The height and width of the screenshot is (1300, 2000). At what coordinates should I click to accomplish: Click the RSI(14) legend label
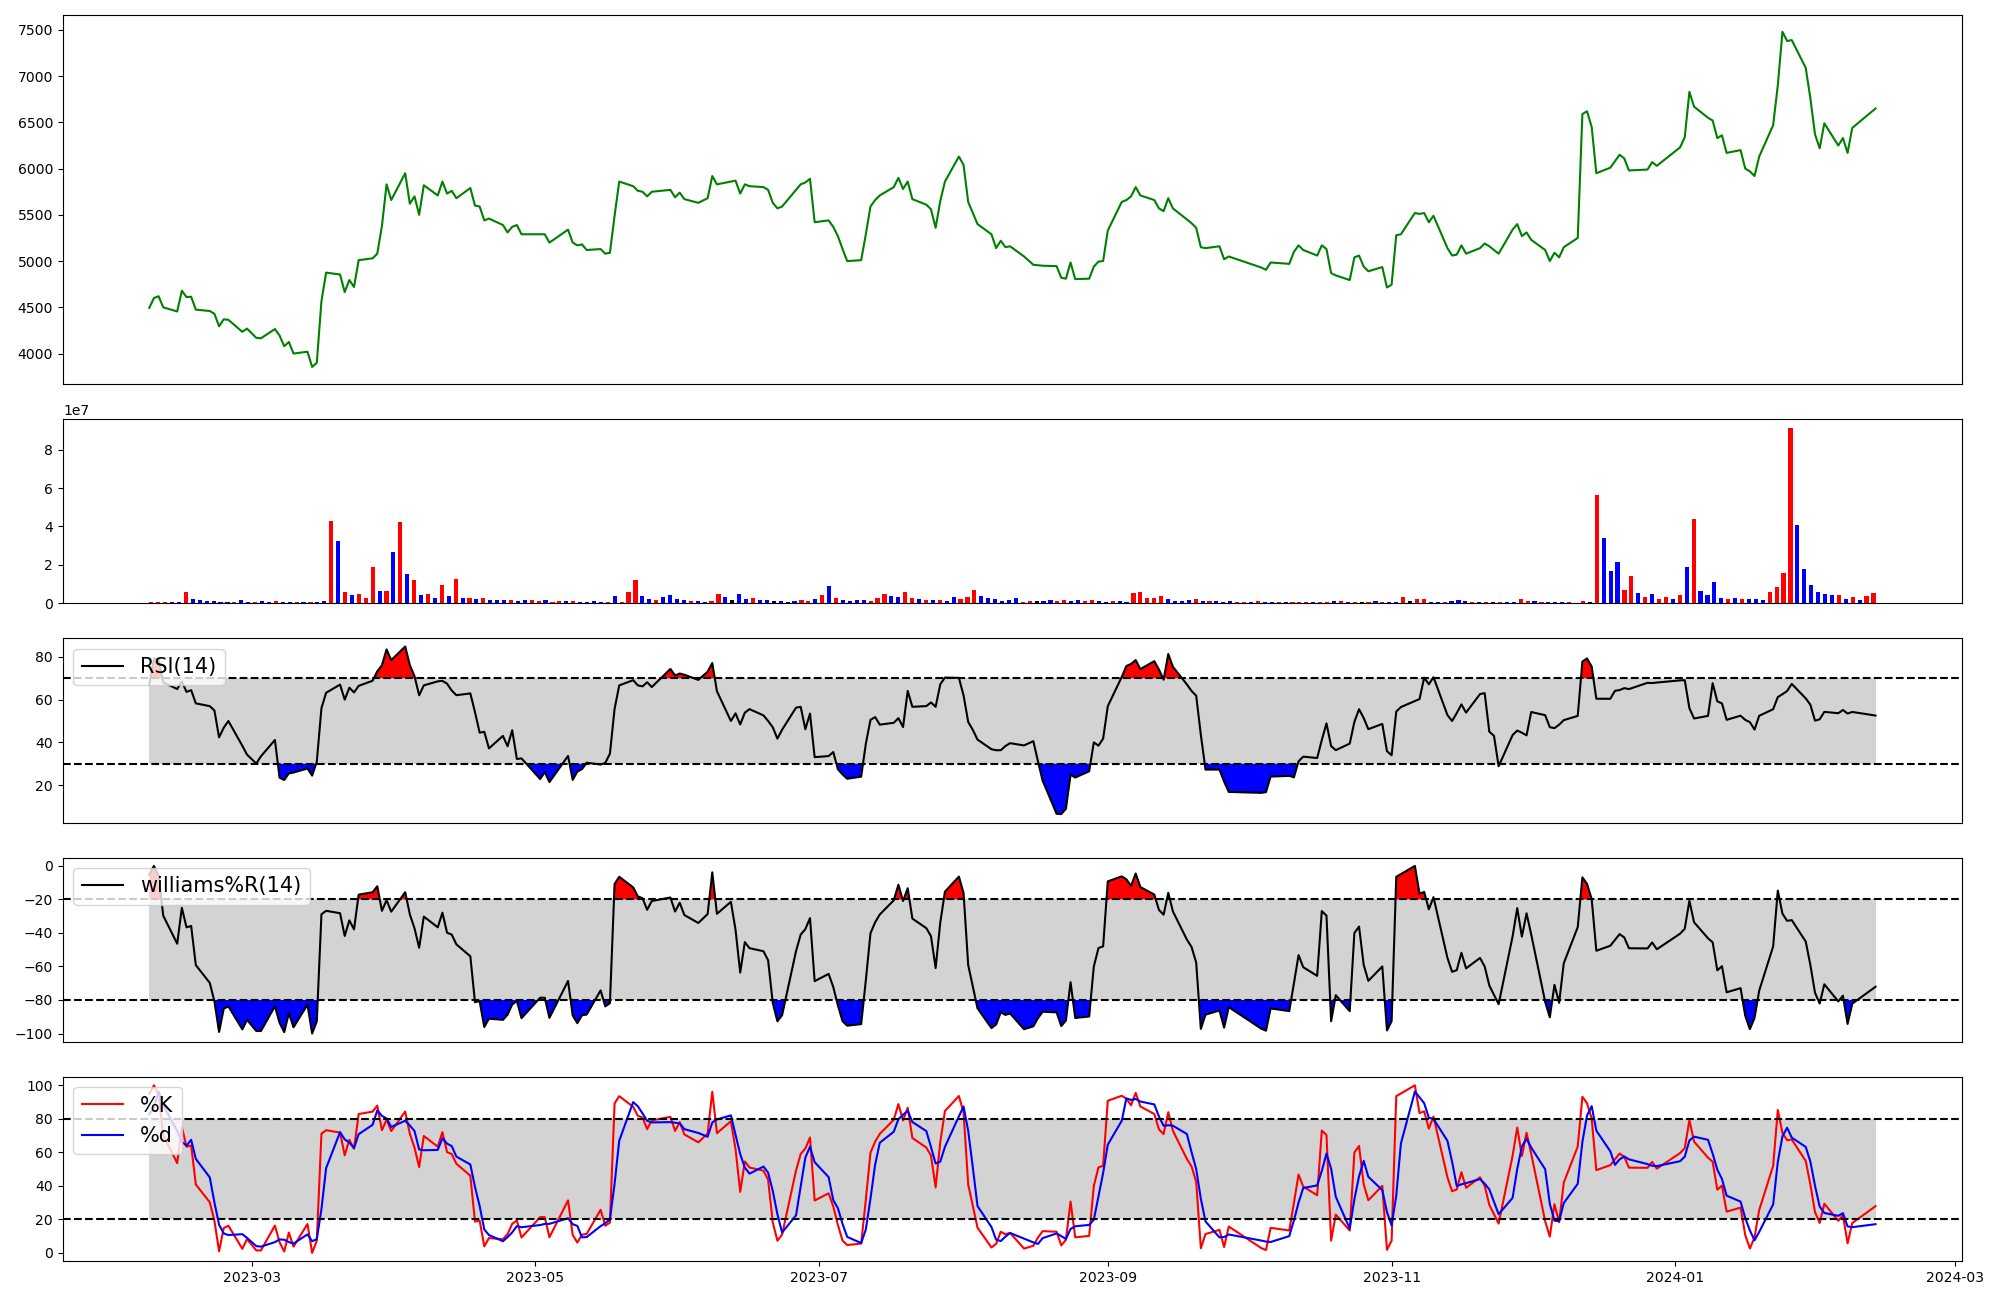(x=177, y=666)
